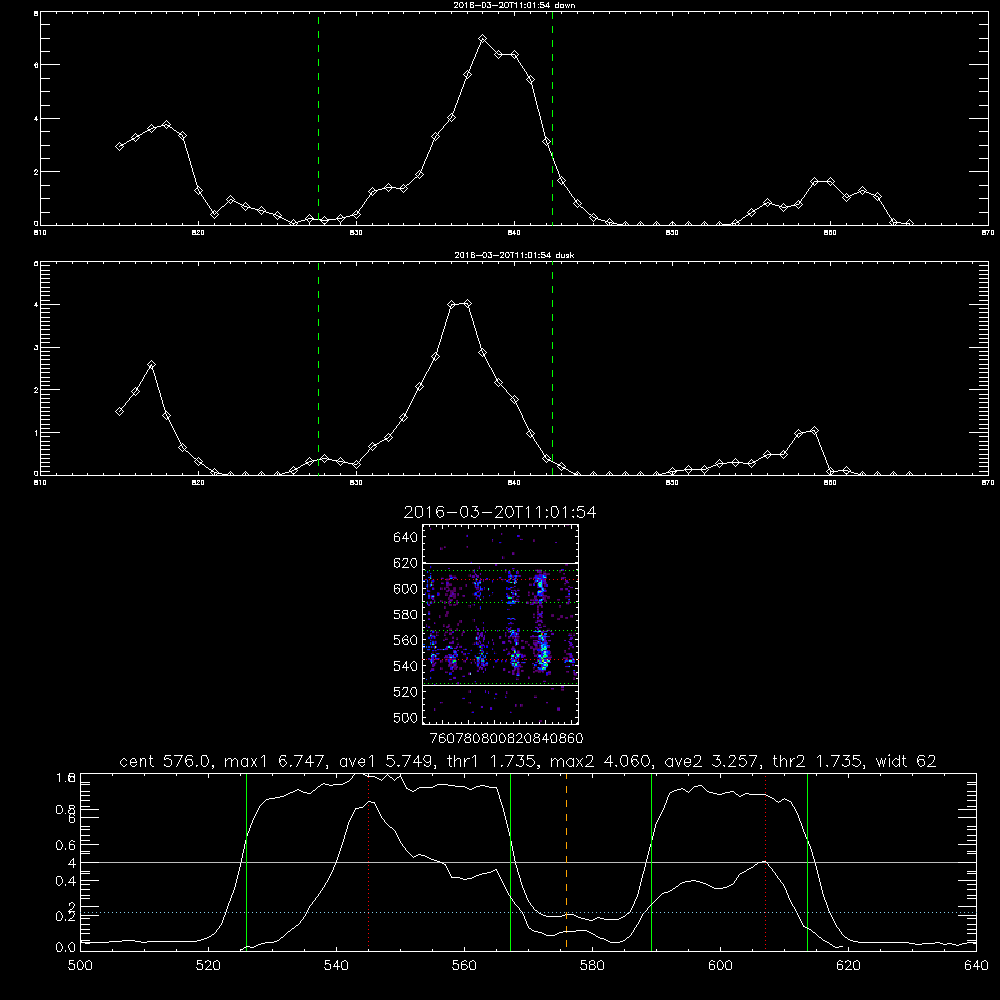The height and width of the screenshot is (1000, 1000).
Task: Click the red dotted peak line near 545
Action: [x=369, y=862]
